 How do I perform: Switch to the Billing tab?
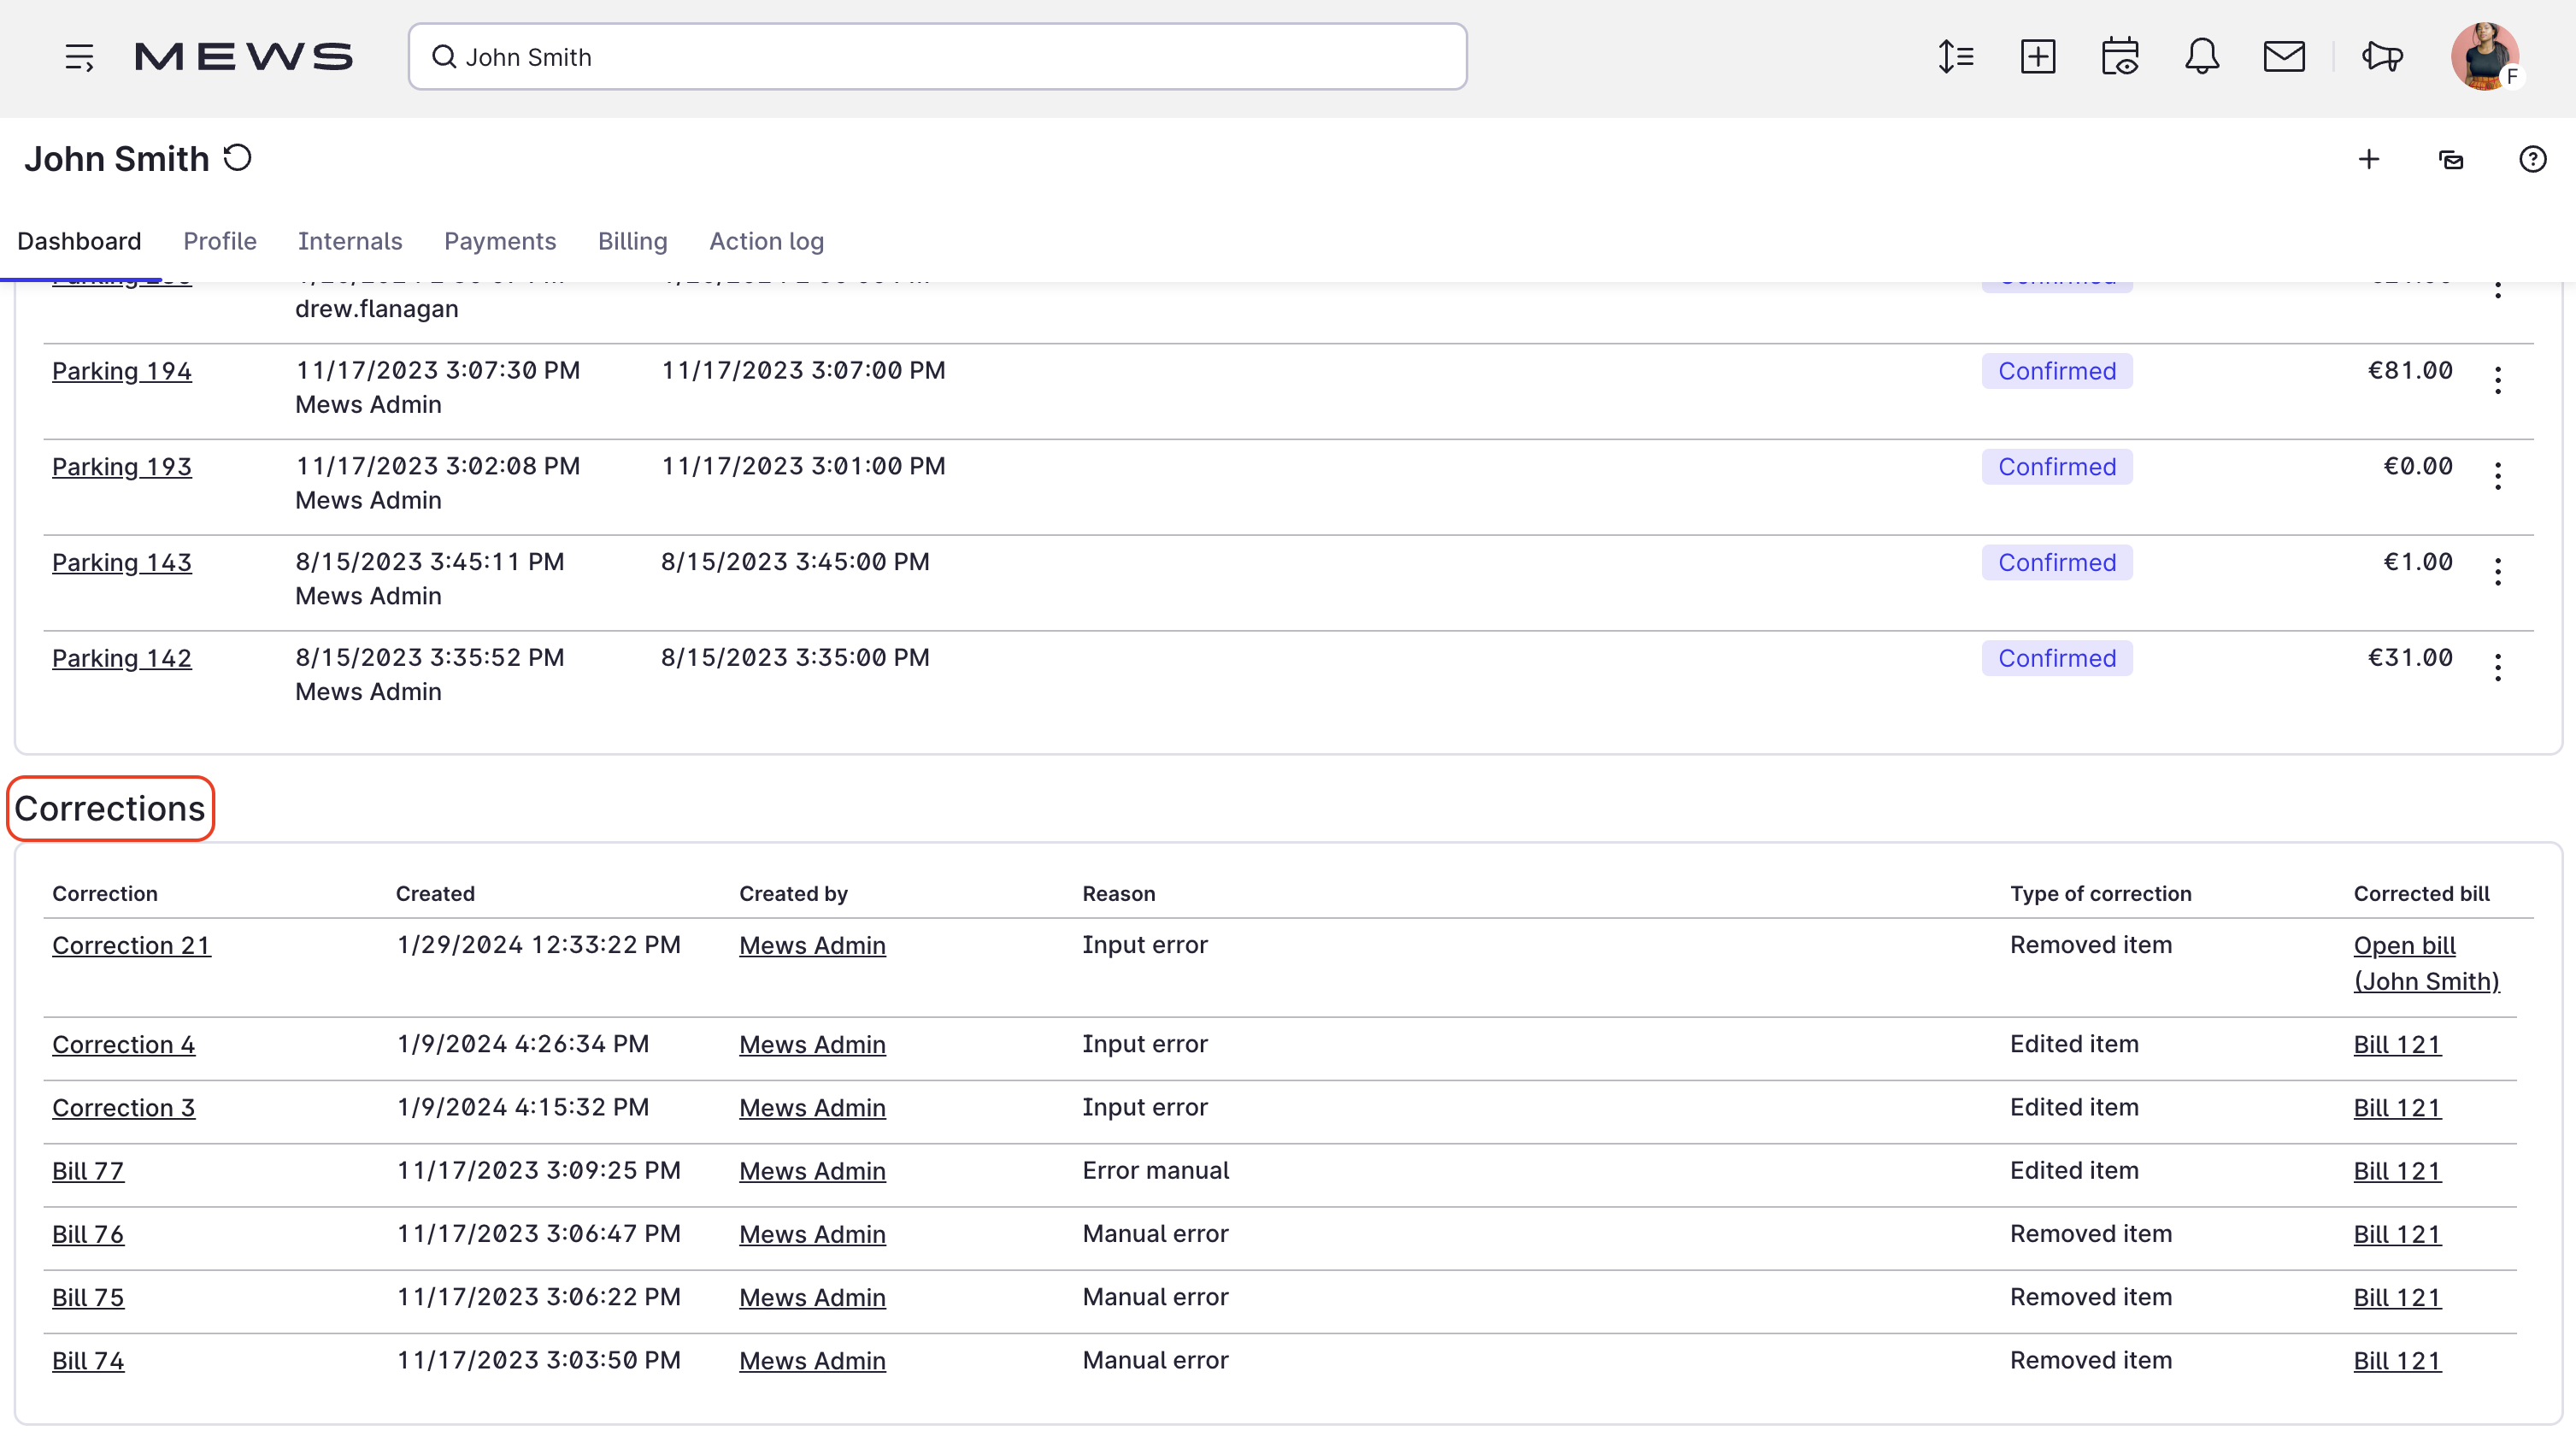click(632, 241)
